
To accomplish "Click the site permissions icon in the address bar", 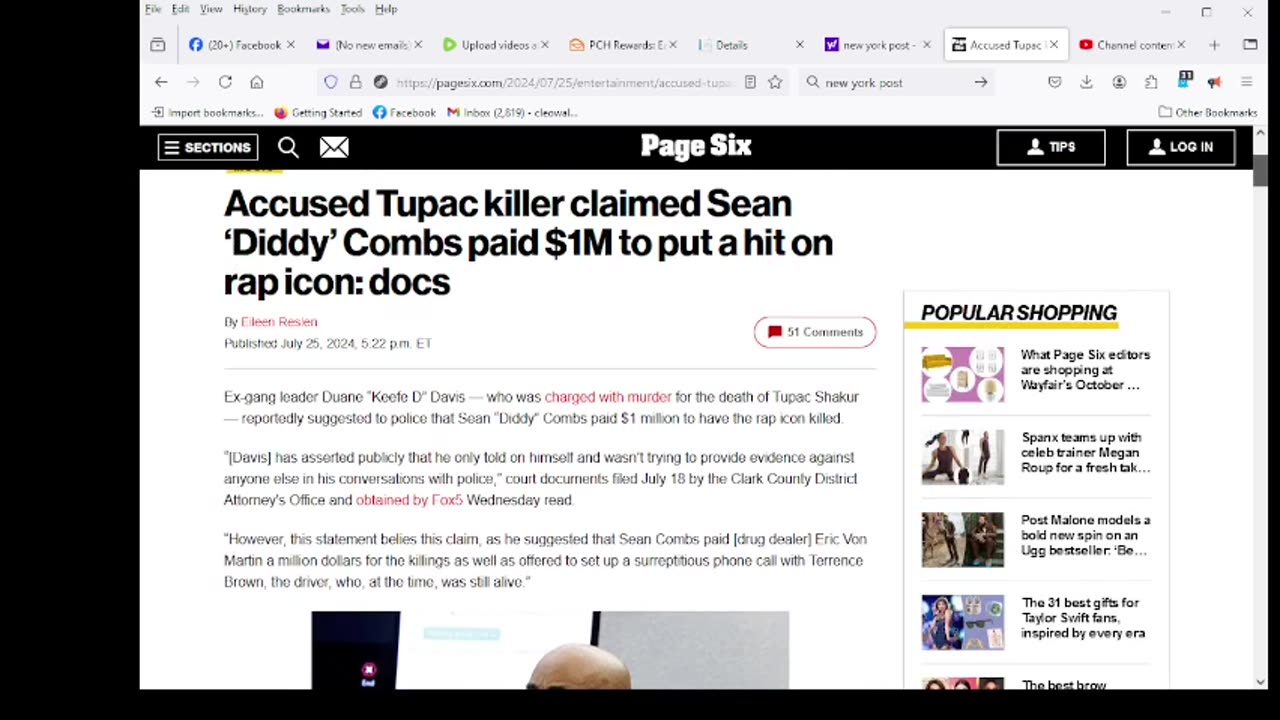I will 381,82.
